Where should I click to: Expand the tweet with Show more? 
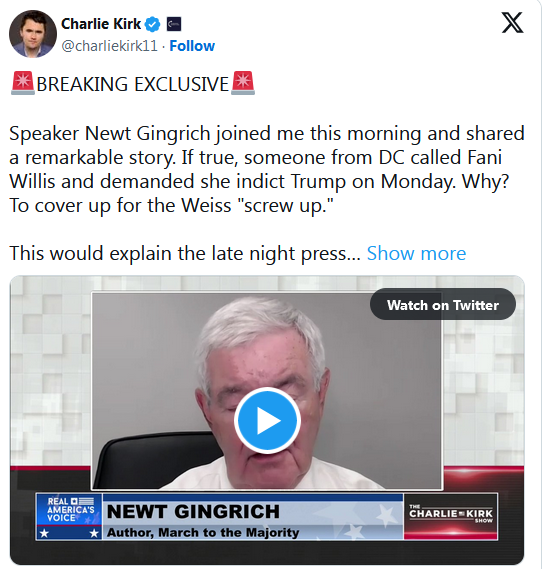(416, 253)
